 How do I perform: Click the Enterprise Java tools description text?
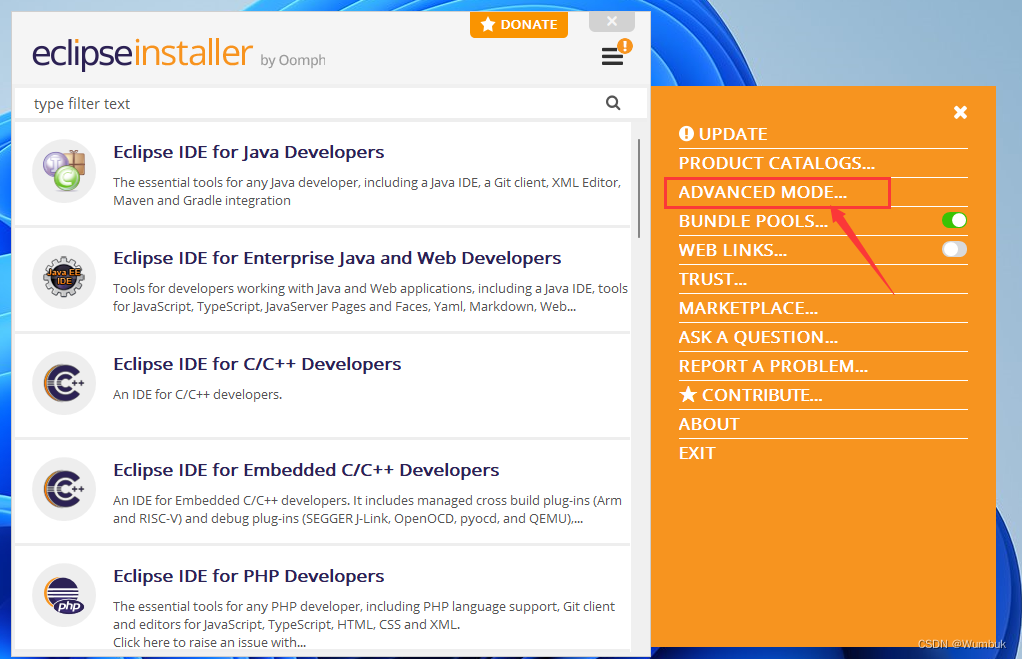(x=370, y=297)
